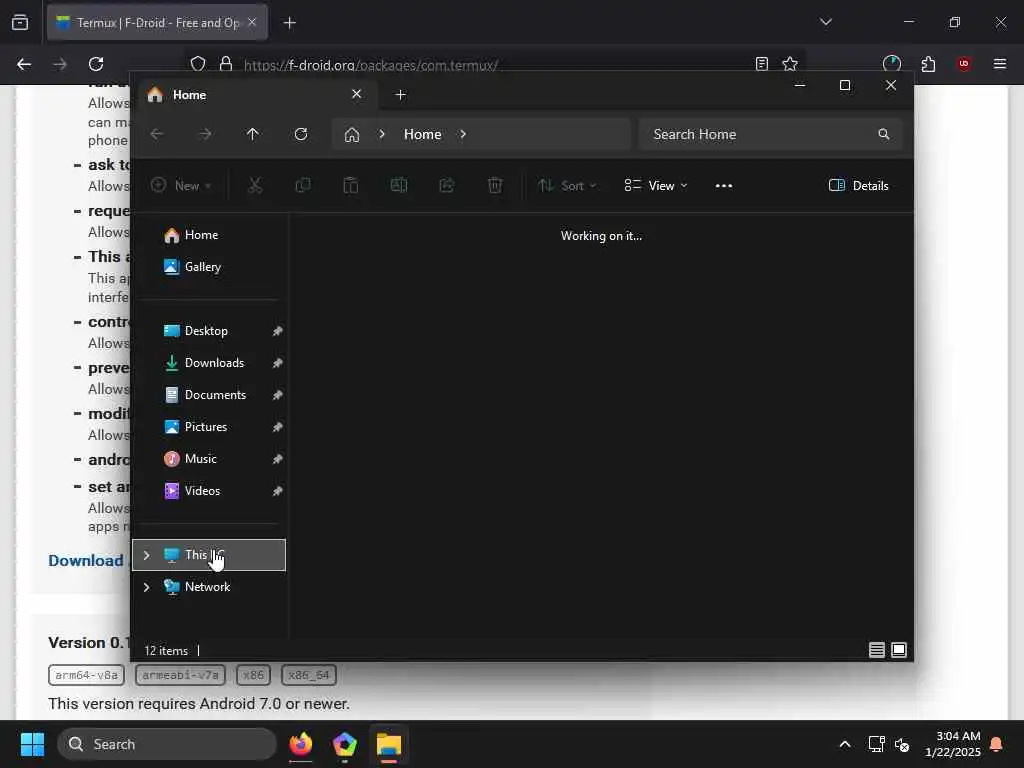Toggle the Details pane button

coord(858,185)
